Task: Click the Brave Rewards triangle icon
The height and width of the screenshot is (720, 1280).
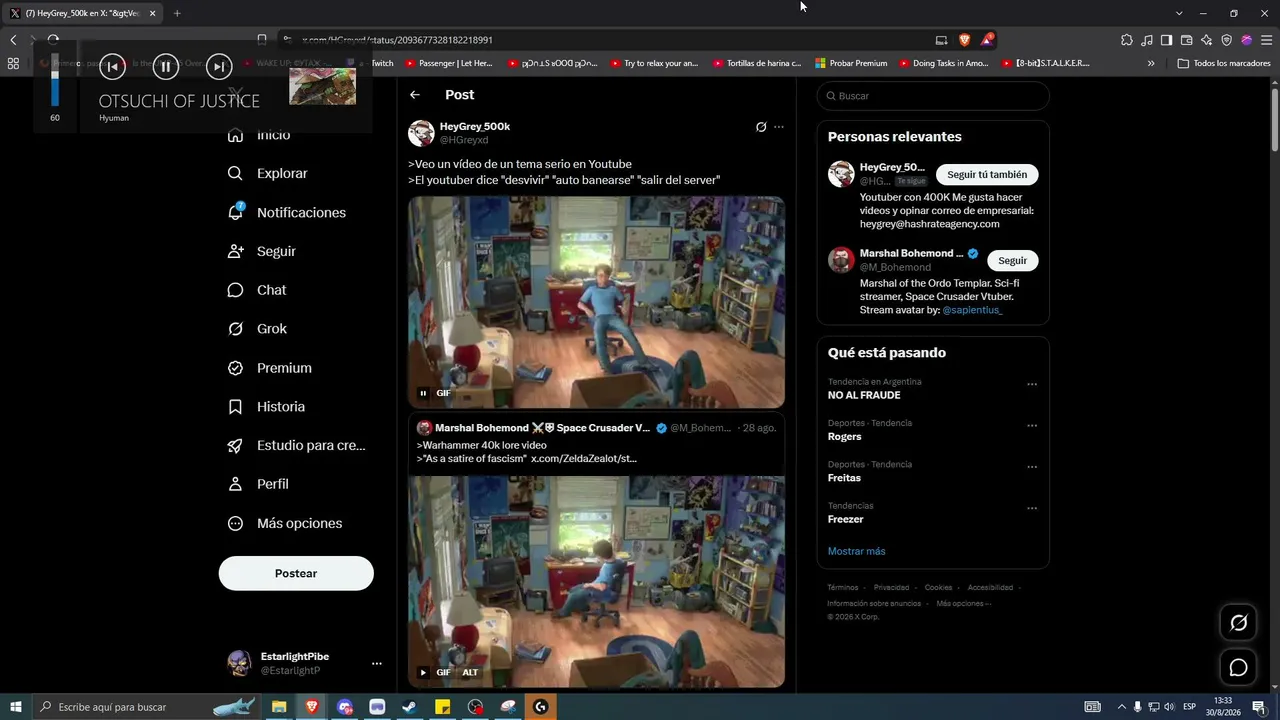Action: 987,40
